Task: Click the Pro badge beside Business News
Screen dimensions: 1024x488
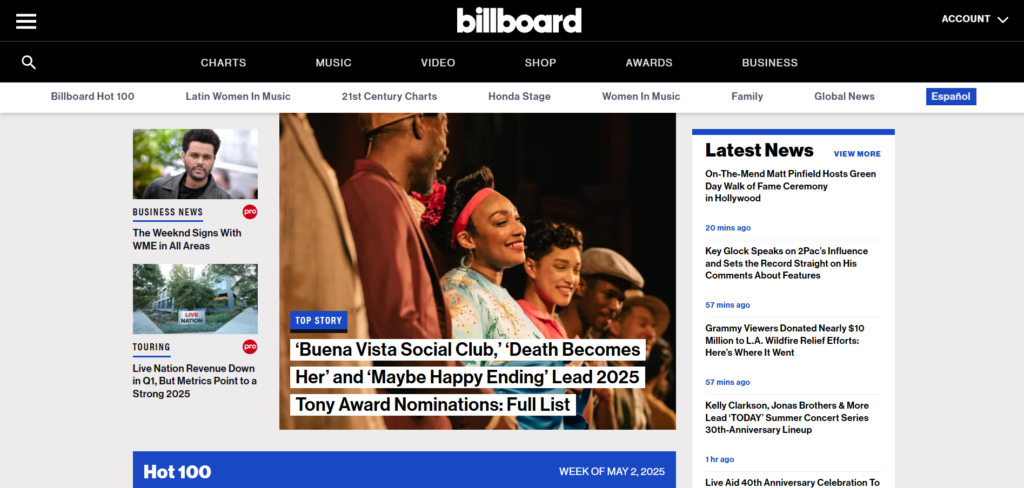Action: click(249, 212)
